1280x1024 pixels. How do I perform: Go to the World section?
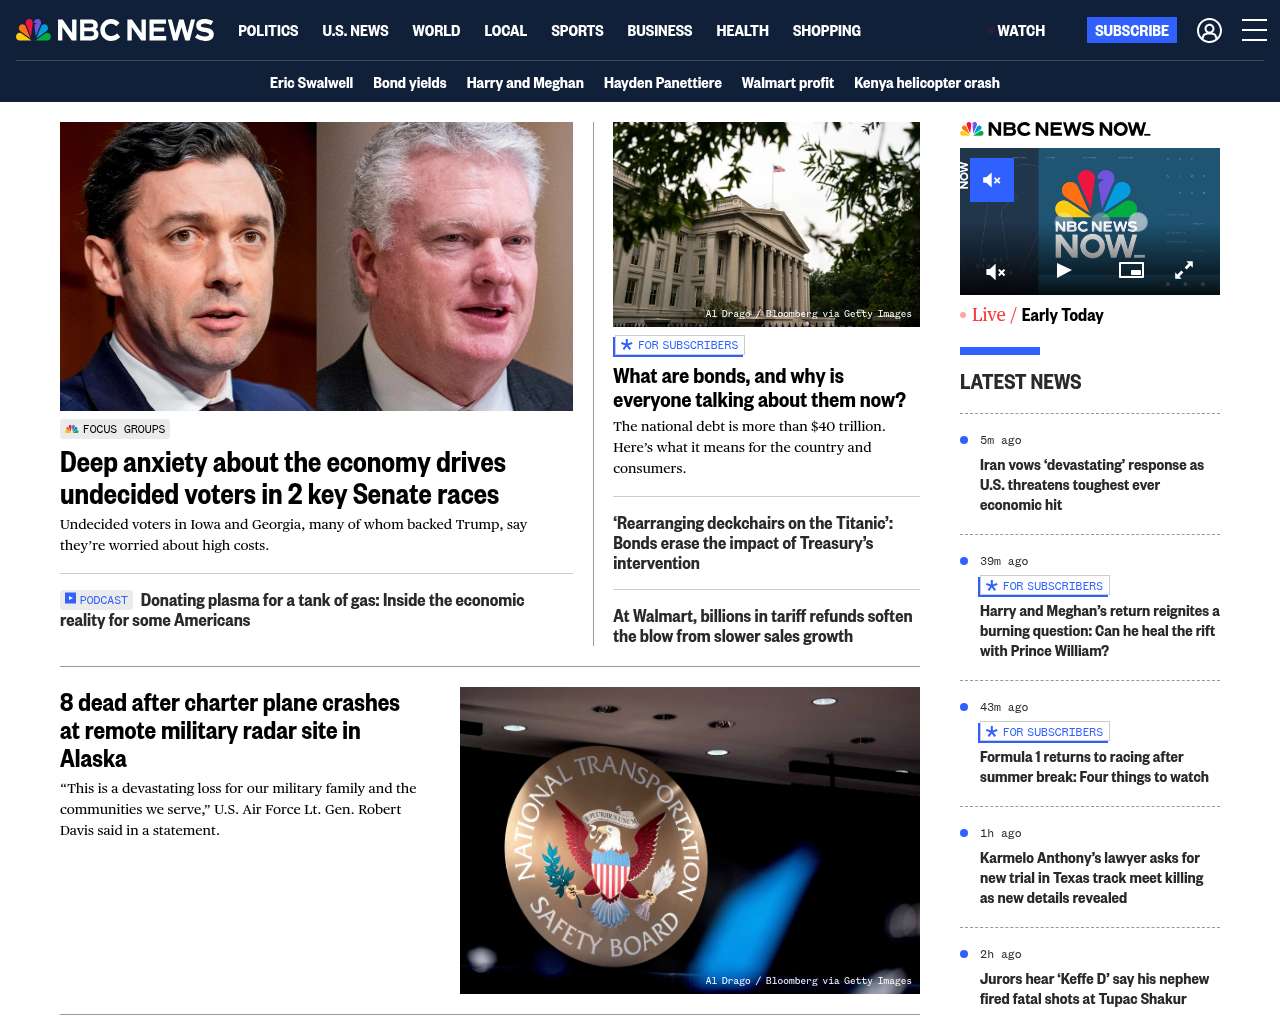coord(436,31)
